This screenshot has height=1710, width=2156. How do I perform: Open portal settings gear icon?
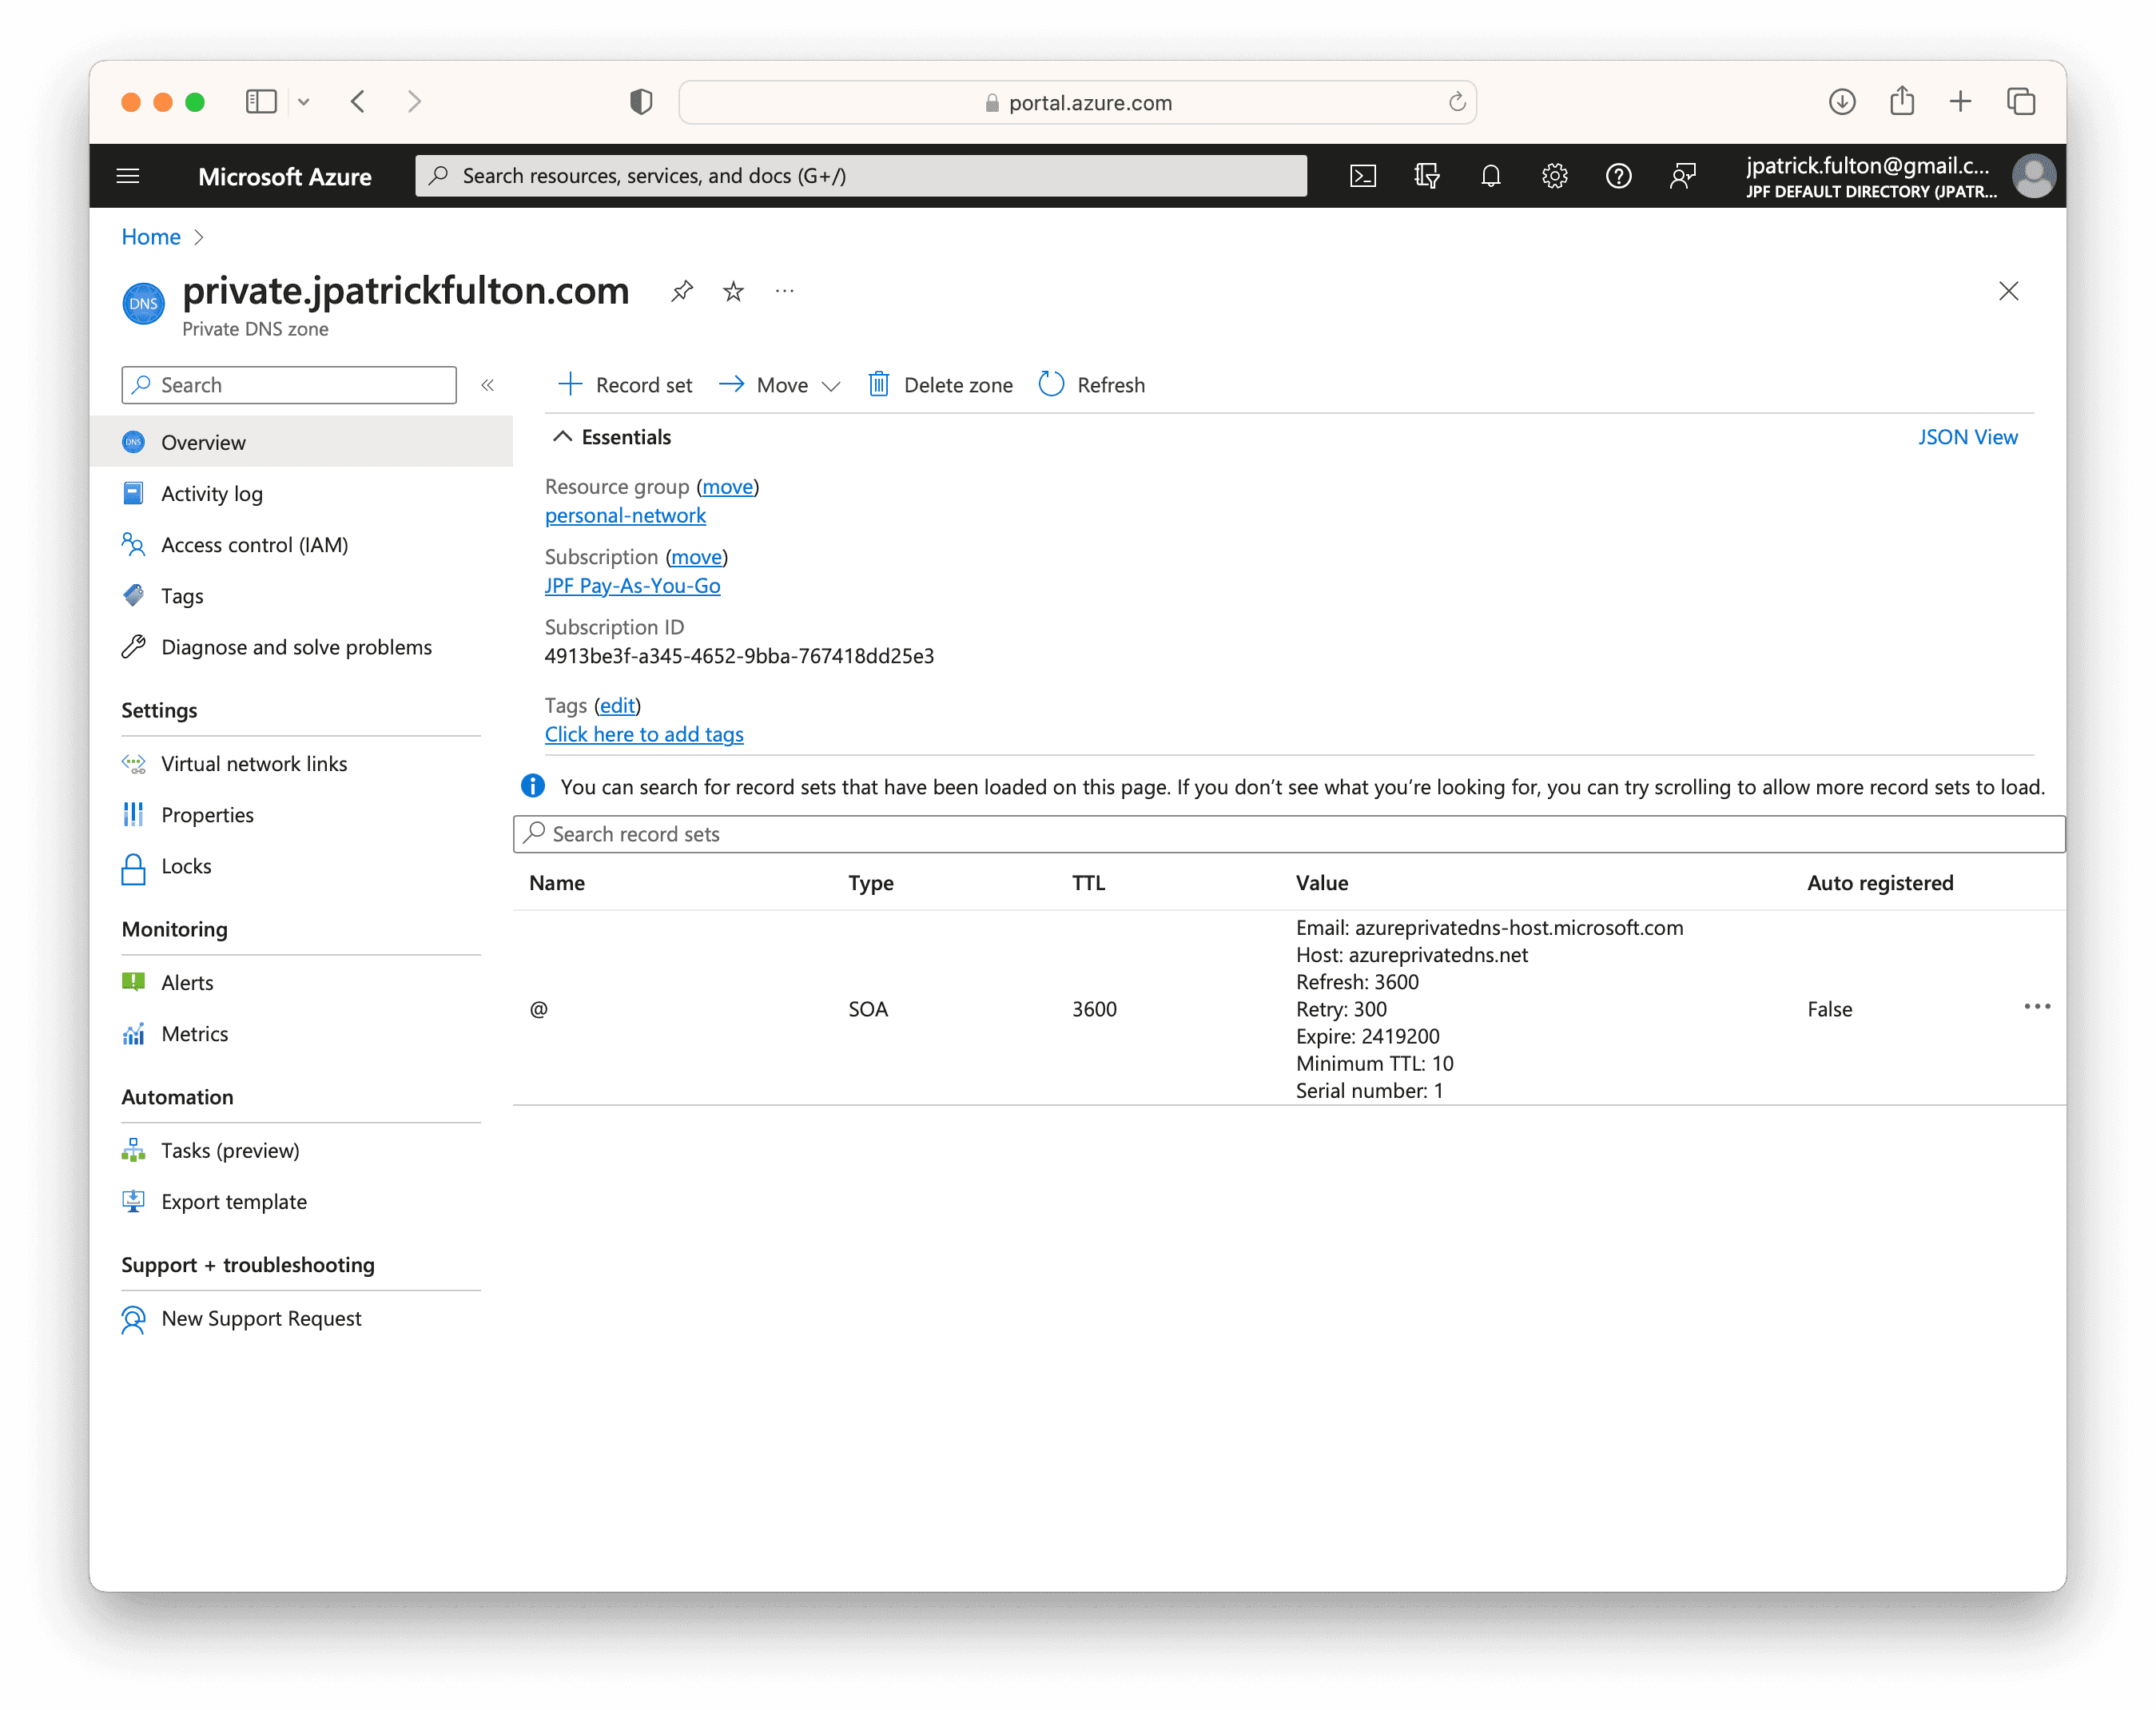[x=1554, y=176]
